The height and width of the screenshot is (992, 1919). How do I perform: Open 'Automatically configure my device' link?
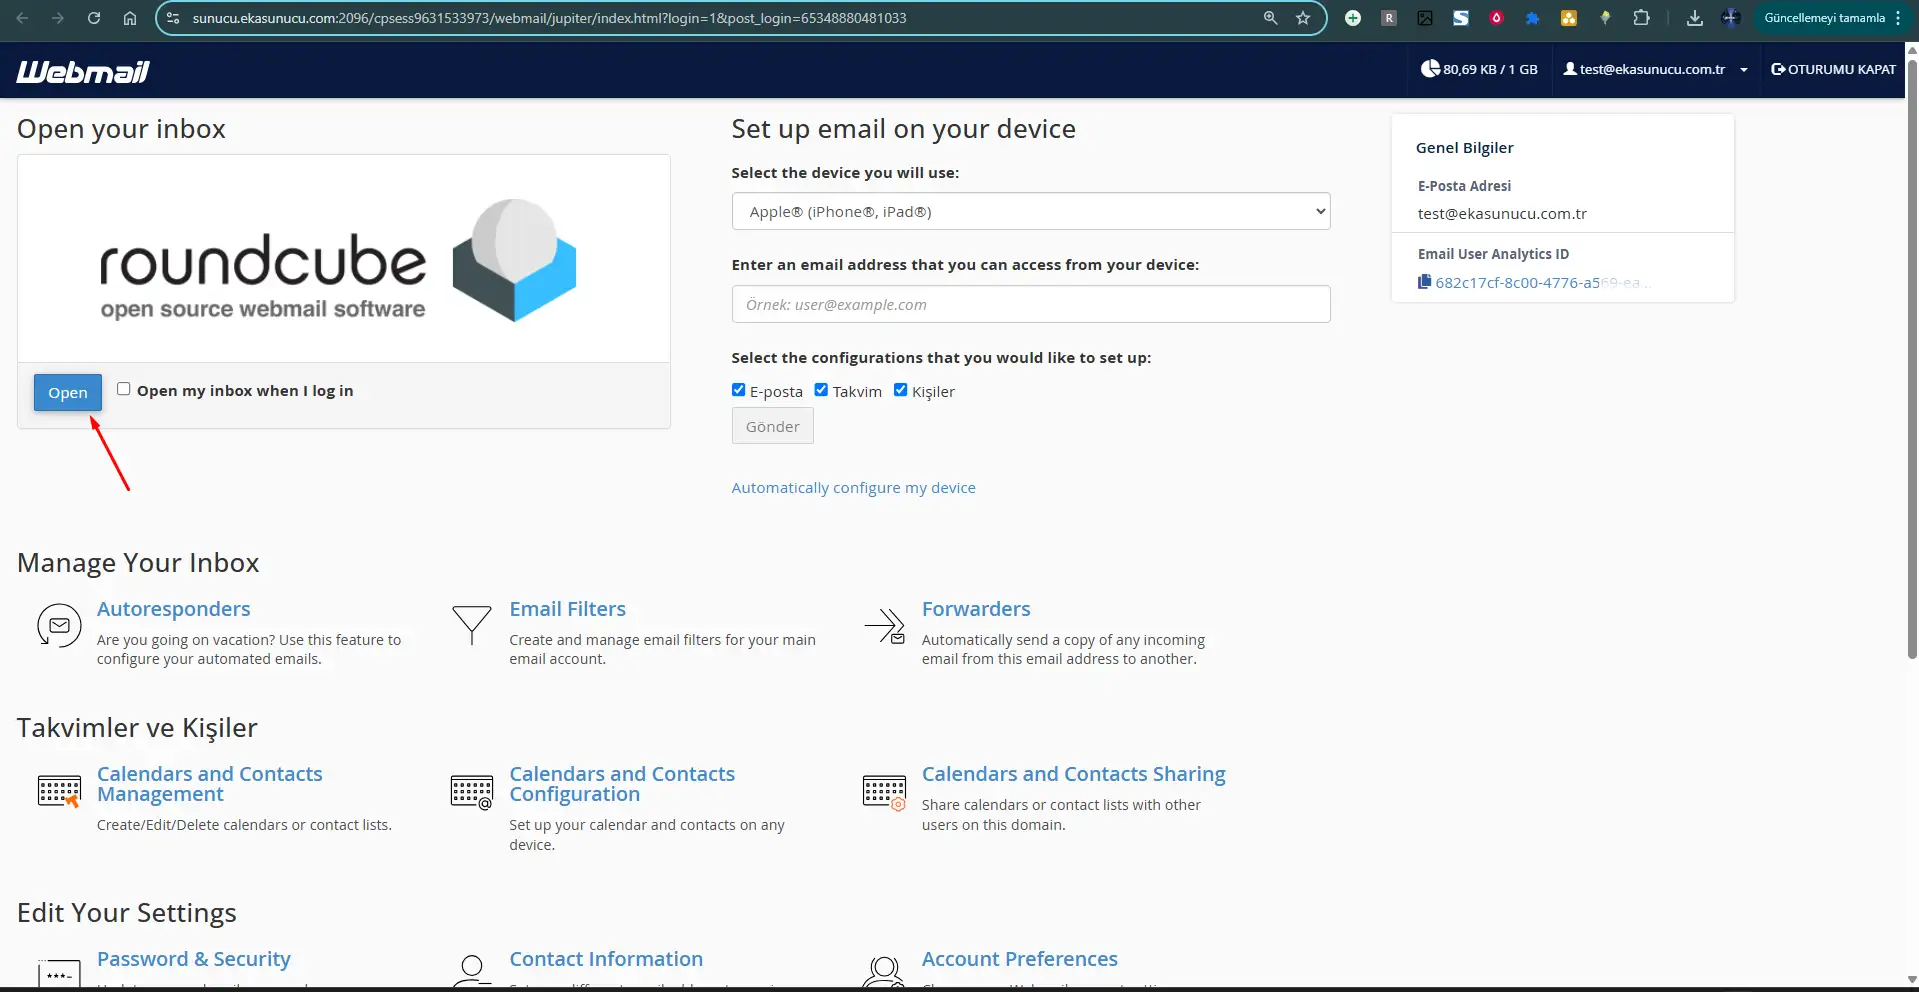tap(853, 488)
